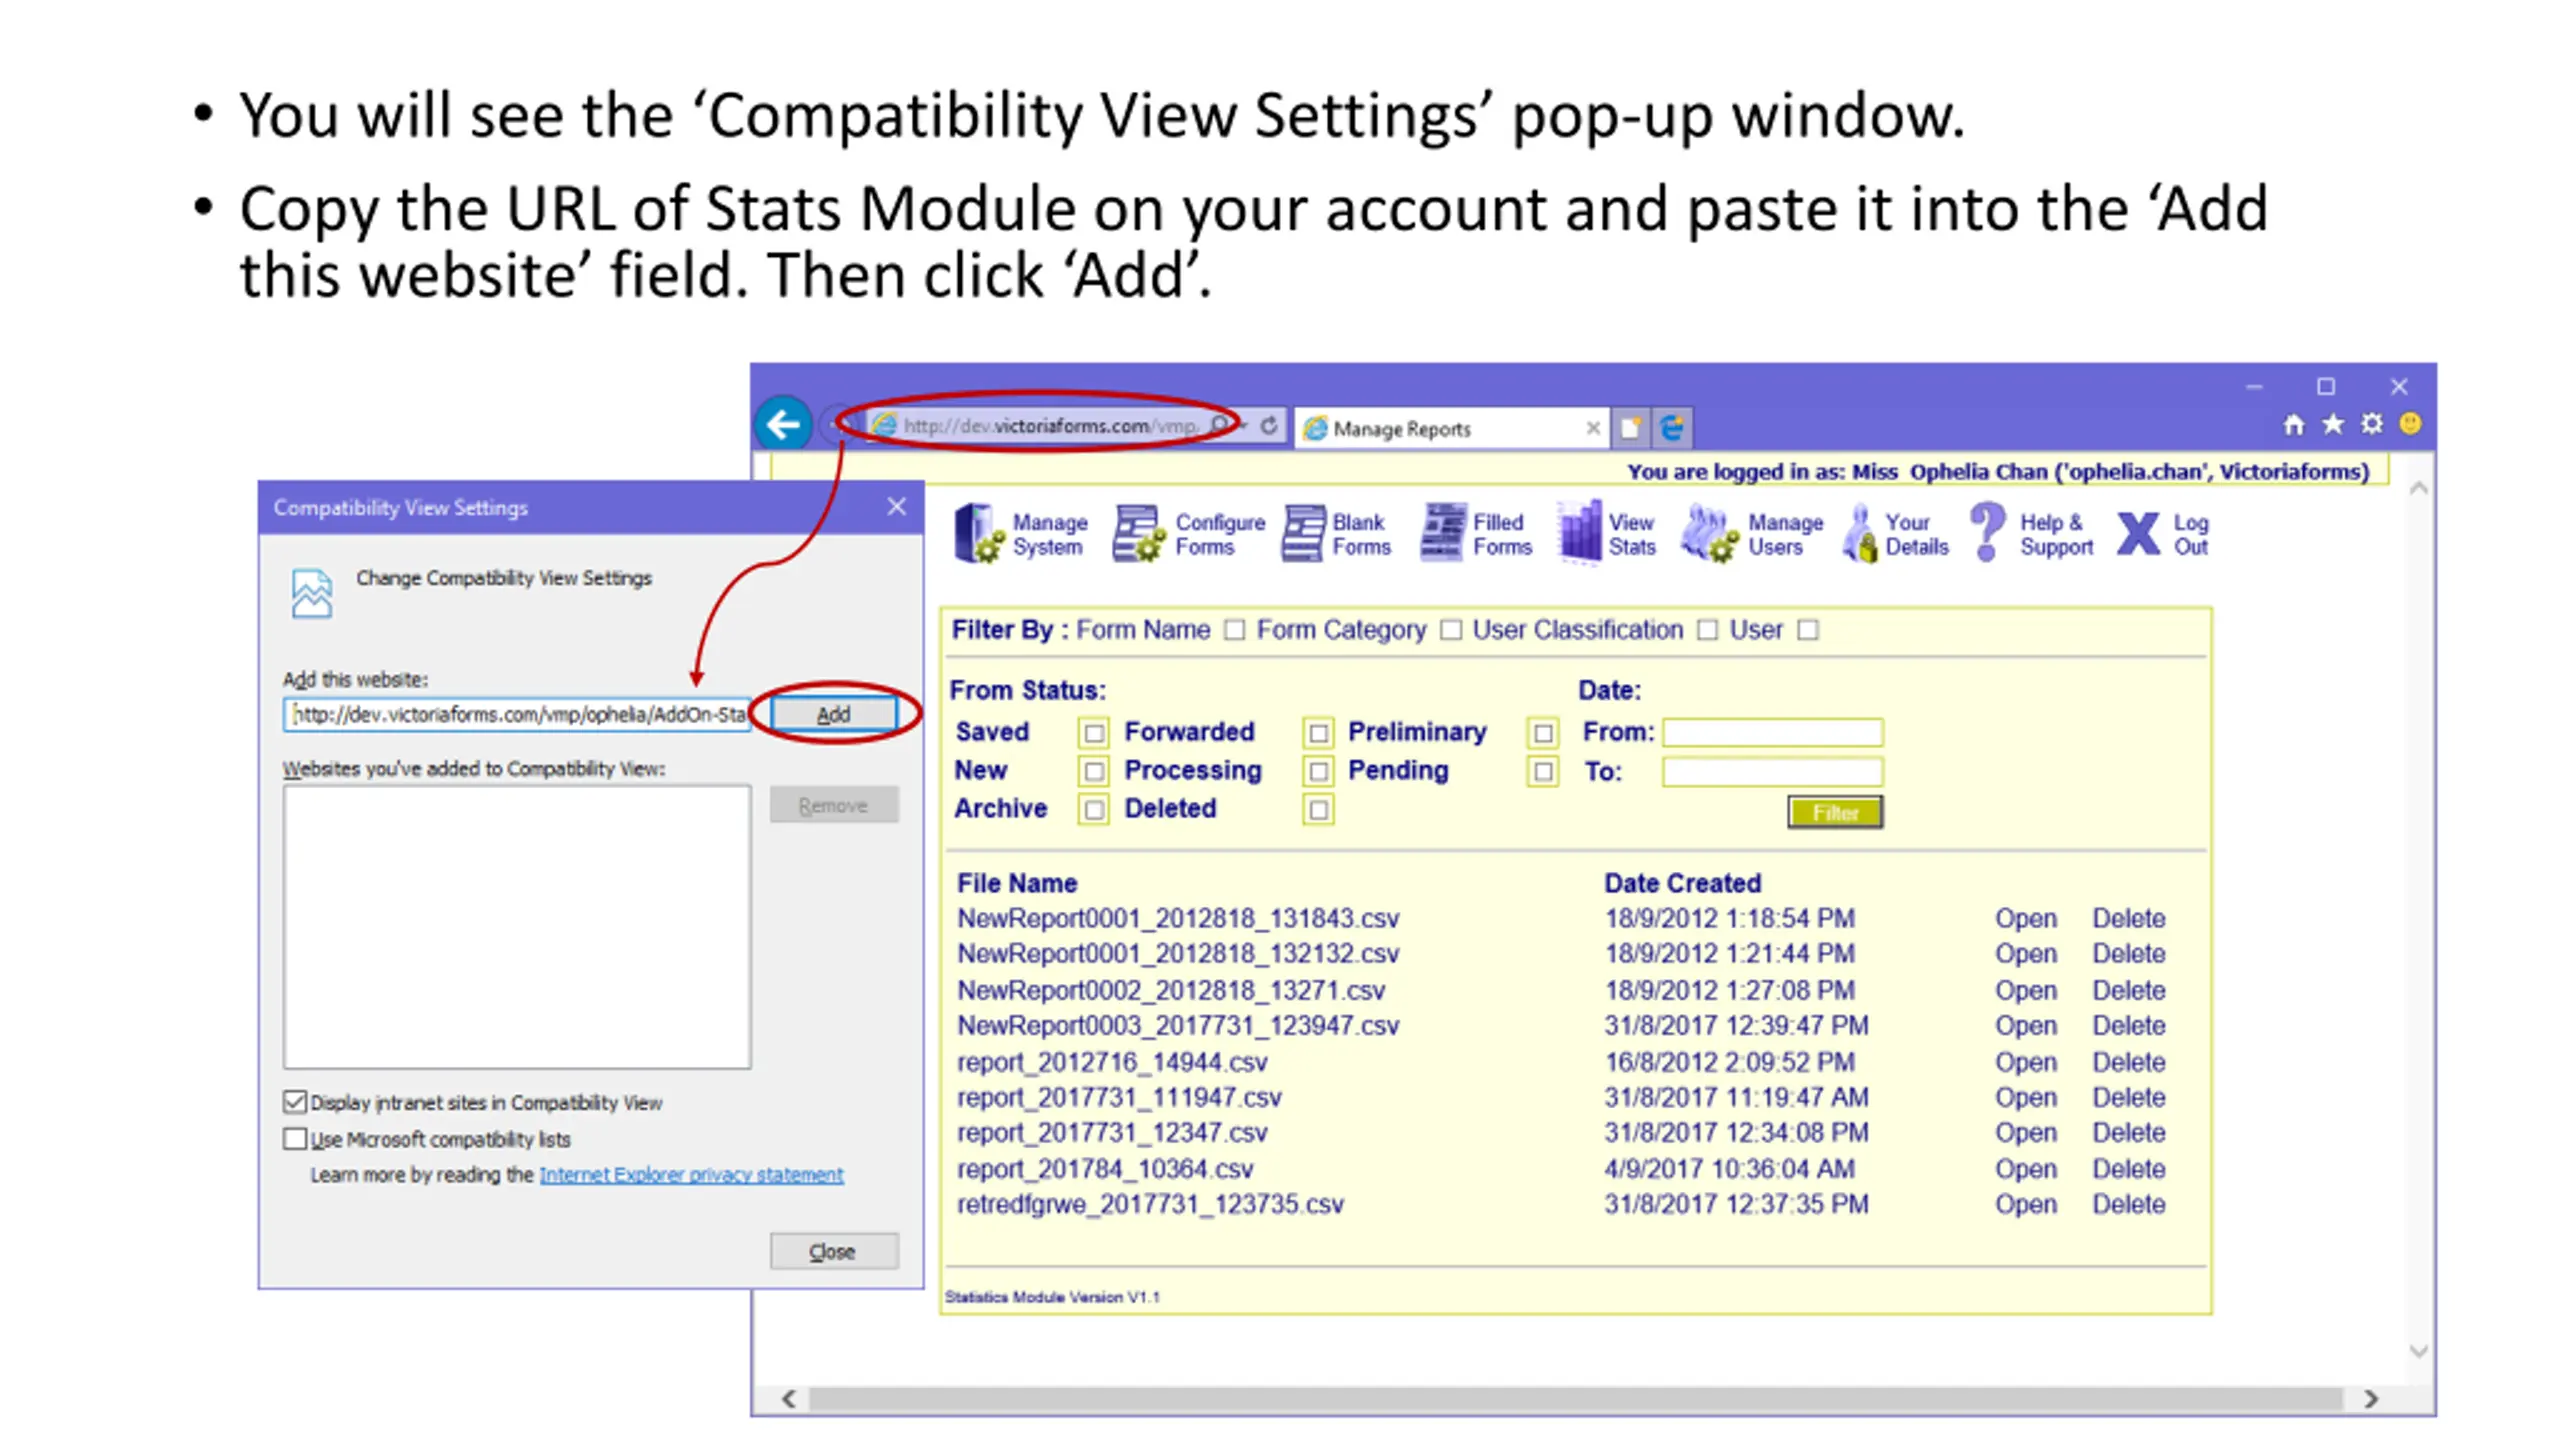
Task: Delete report_2017731_111947.csv
Action: (2128, 1097)
